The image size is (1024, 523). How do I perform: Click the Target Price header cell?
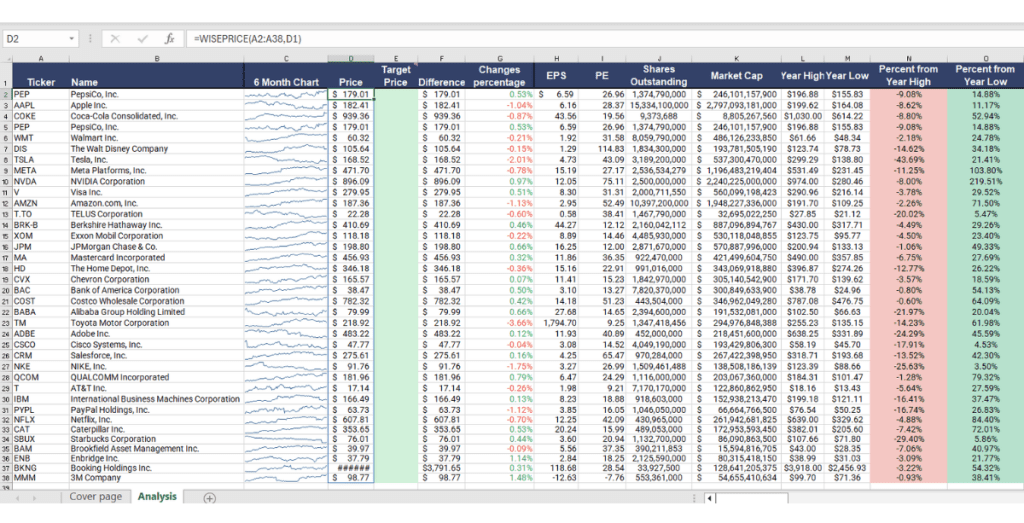tap(396, 76)
